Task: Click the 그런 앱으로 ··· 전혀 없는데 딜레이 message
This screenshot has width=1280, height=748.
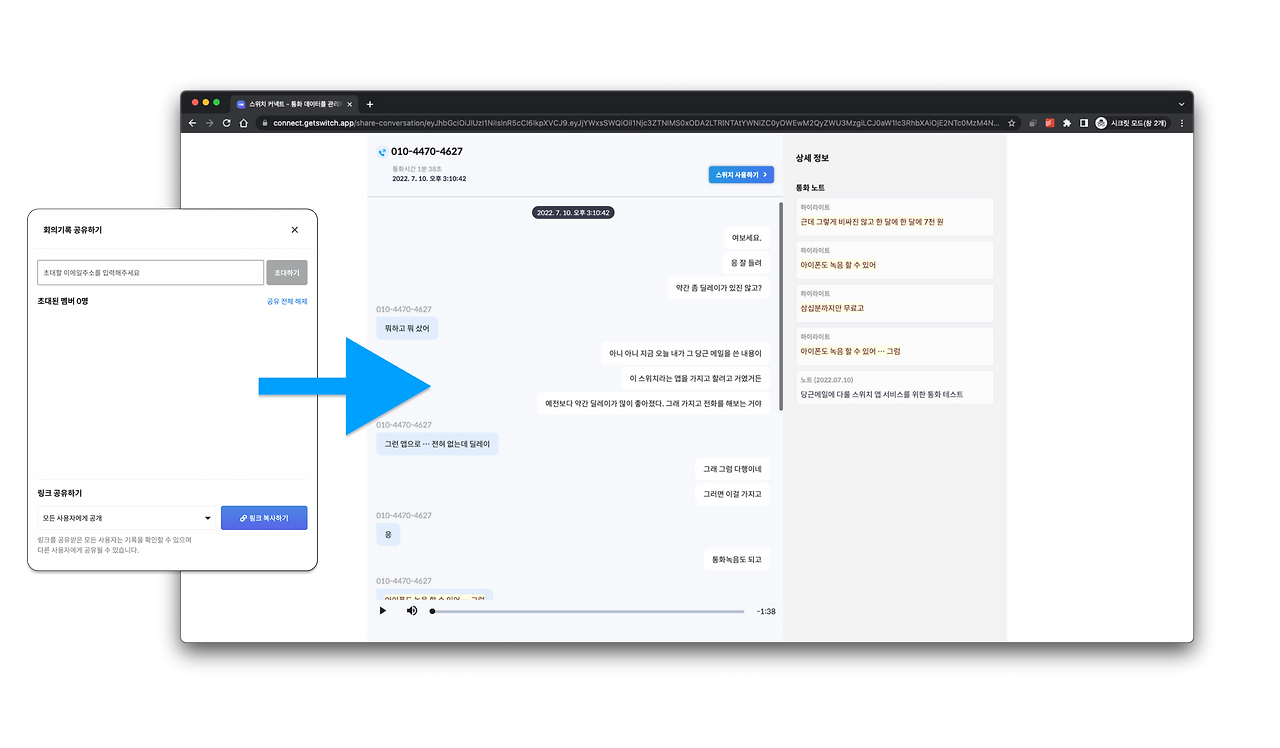Action: pos(437,444)
